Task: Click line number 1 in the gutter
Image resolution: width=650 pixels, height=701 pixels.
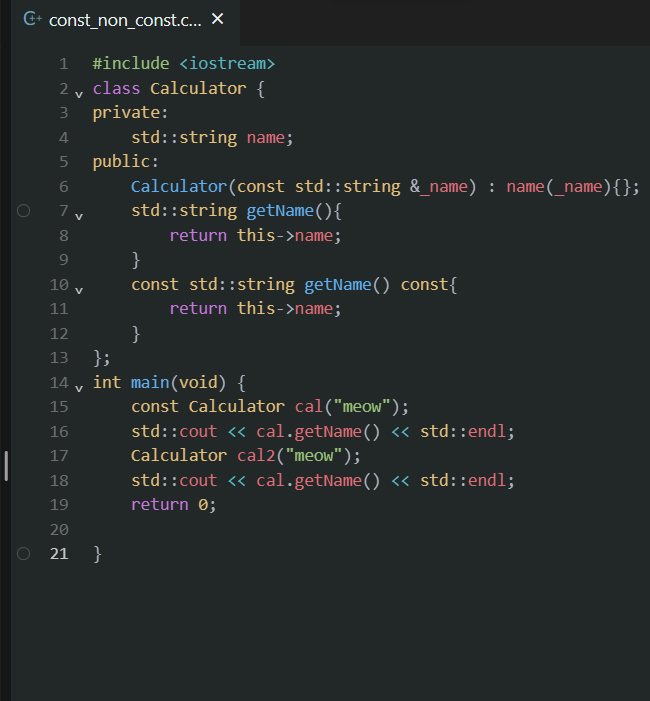Action: point(63,64)
